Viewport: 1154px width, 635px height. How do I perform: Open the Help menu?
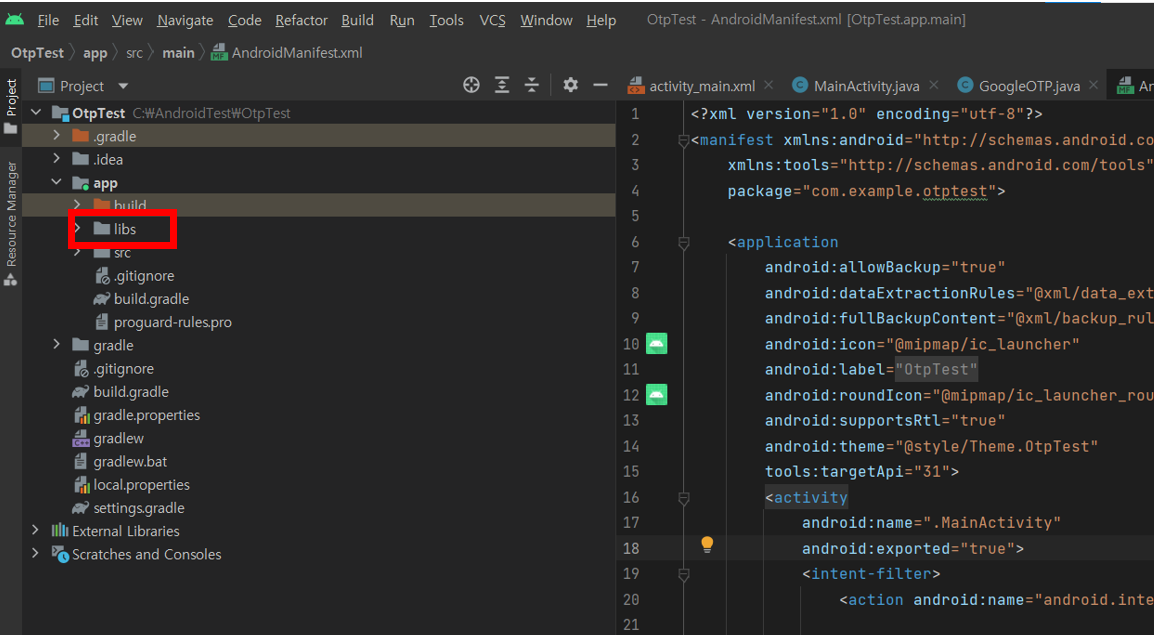click(x=601, y=21)
